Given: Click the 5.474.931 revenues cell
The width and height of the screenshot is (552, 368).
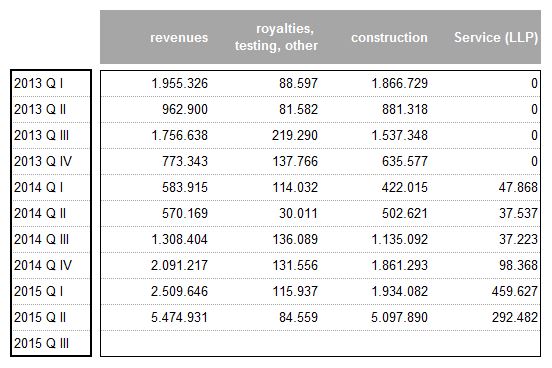Looking at the screenshot, I should click(x=180, y=317).
